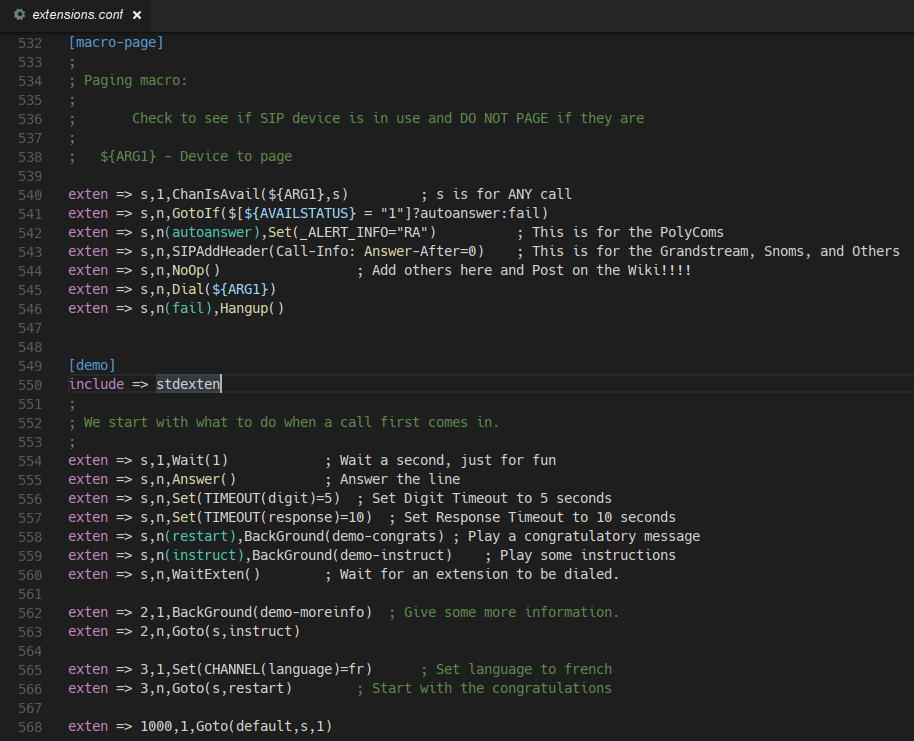Click the GotoIf AVAILSTATUS line

(308, 213)
